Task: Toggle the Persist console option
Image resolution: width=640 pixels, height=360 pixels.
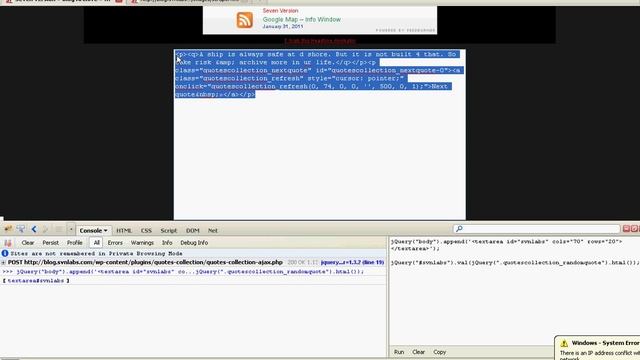Action: click(51, 243)
